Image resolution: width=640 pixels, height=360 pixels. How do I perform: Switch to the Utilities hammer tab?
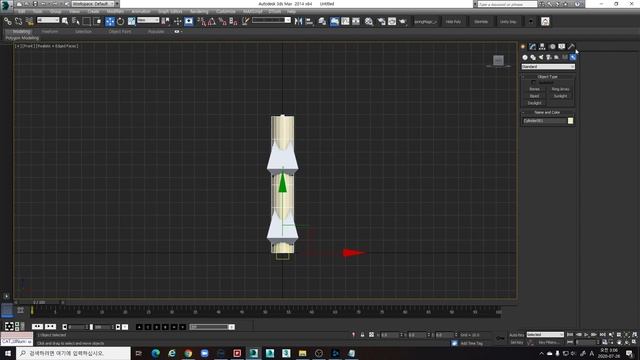pyautogui.click(x=571, y=47)
